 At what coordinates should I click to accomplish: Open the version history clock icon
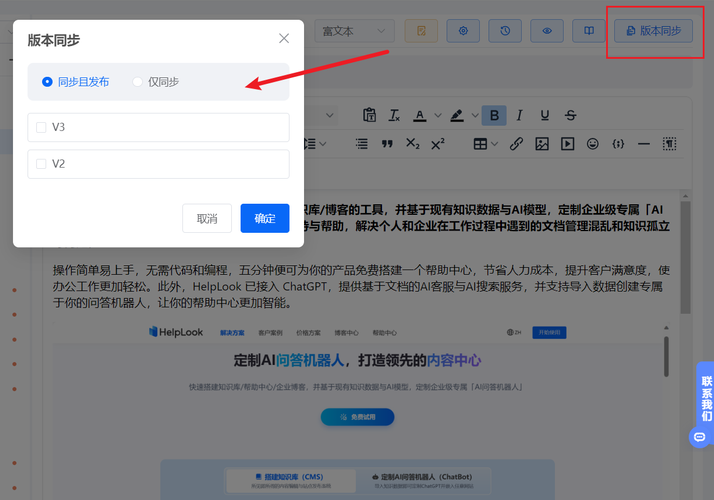coord(505,31)
